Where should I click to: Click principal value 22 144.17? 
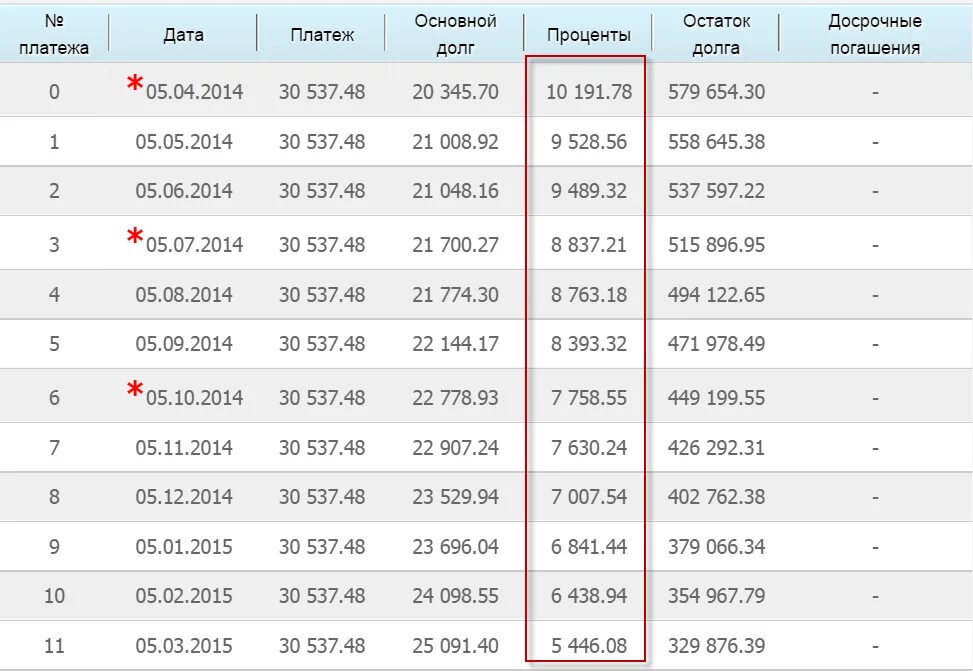455,343
